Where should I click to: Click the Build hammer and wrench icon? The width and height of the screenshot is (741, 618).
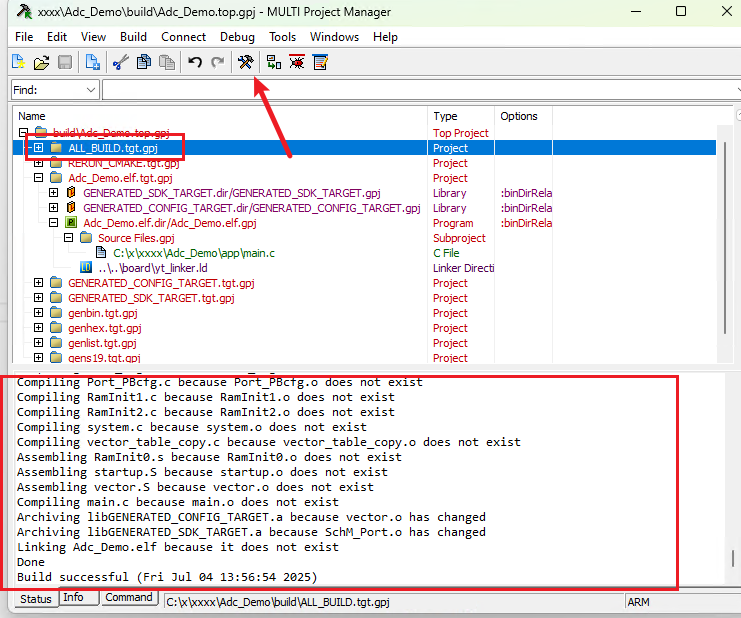[245, 62]
